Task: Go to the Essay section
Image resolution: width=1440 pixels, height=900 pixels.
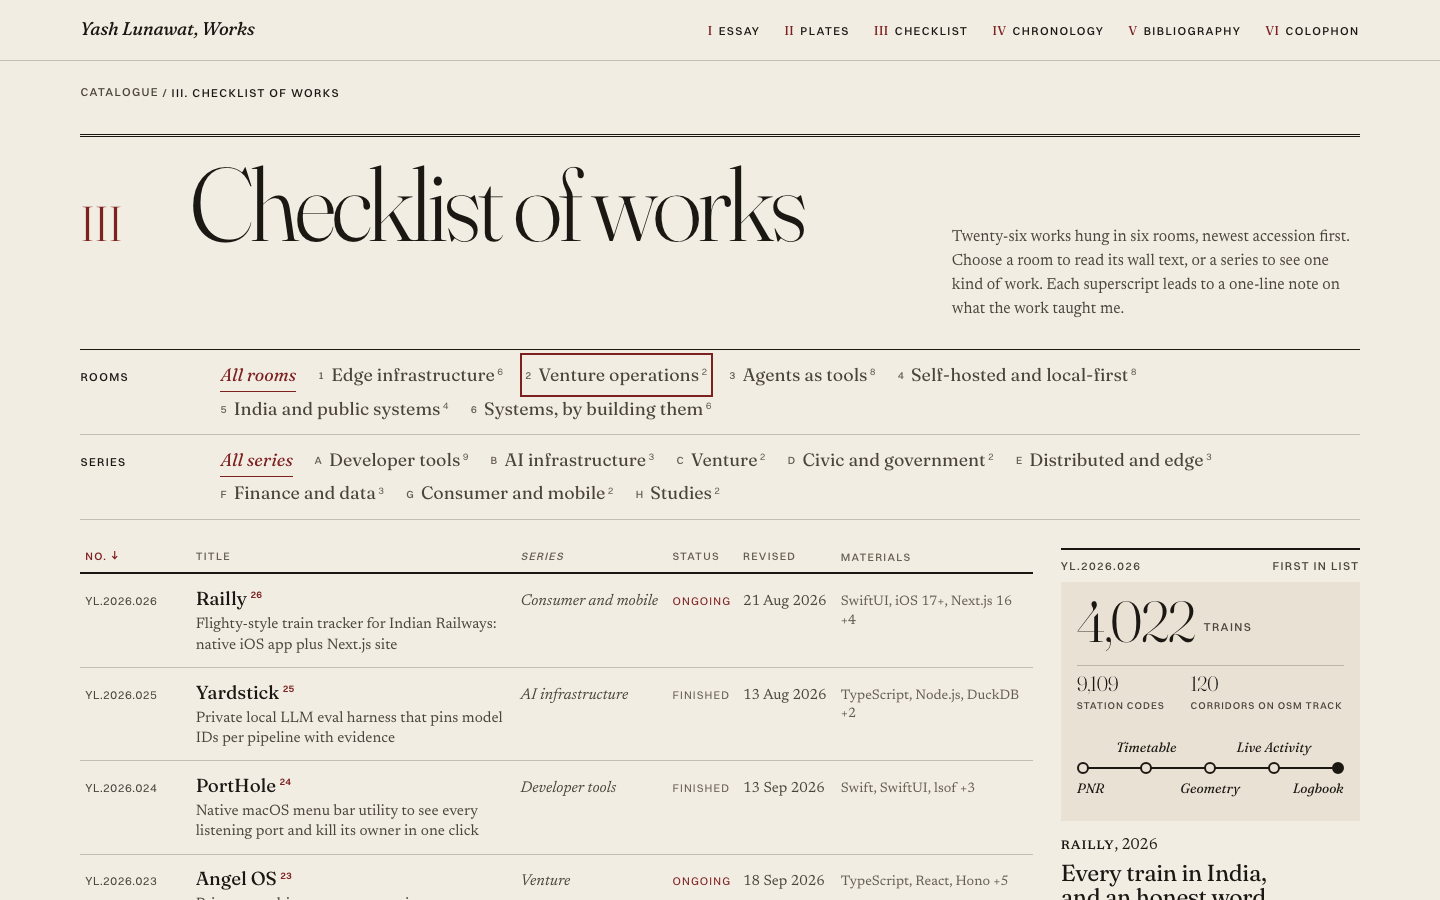Action: 733,31
